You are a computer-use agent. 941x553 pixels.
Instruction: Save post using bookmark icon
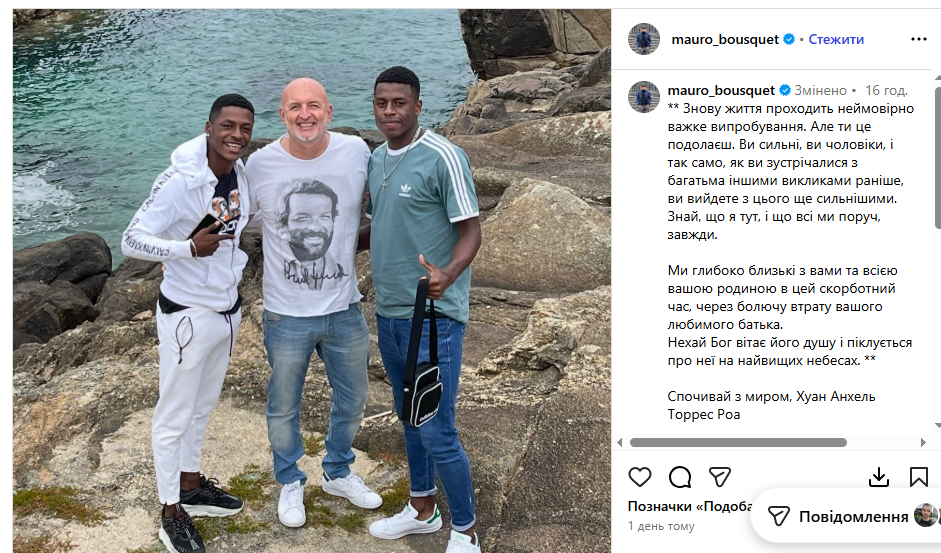(x=918, y=477)
